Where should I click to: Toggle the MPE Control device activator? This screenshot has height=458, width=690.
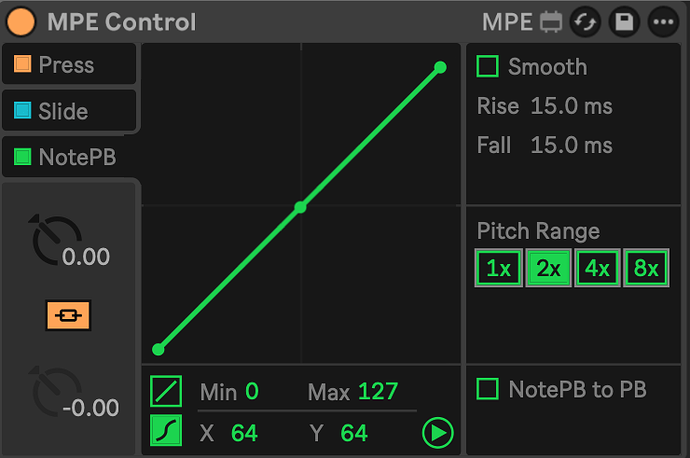point(21,21)
